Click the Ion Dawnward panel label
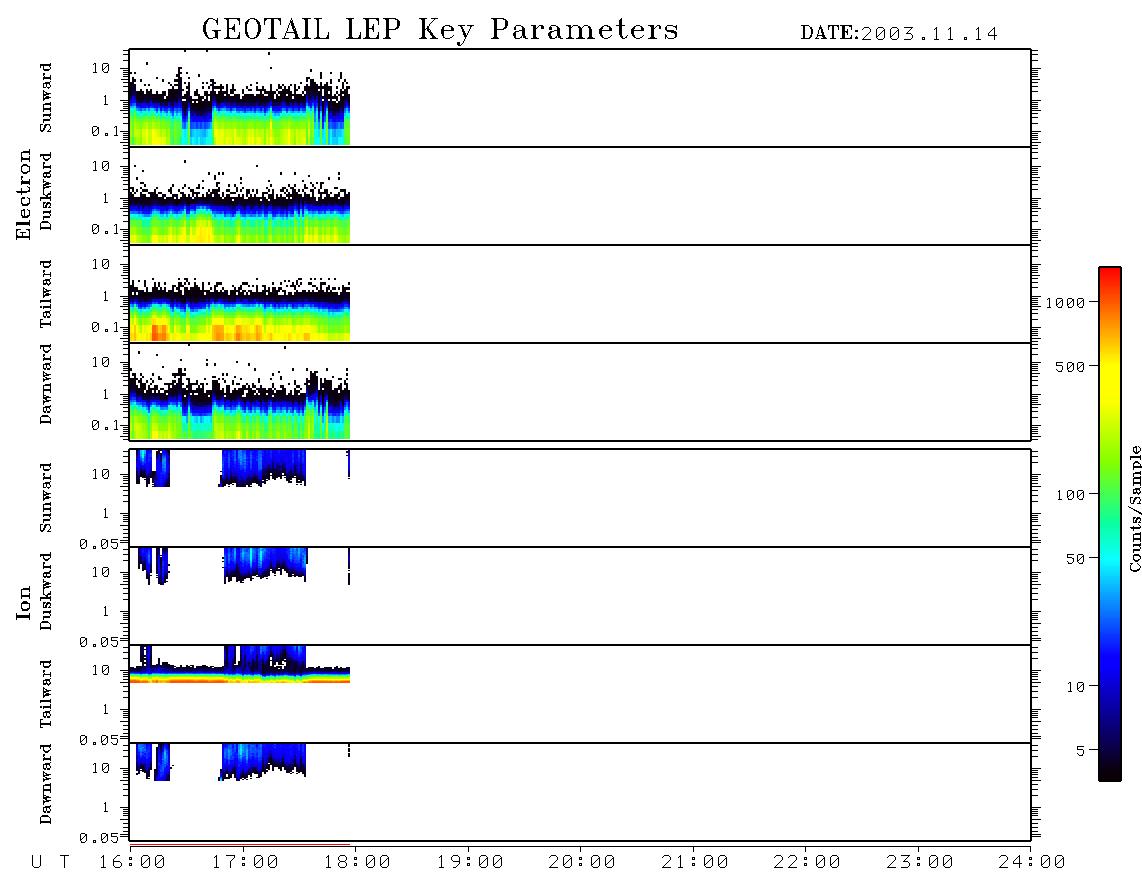 46,784
